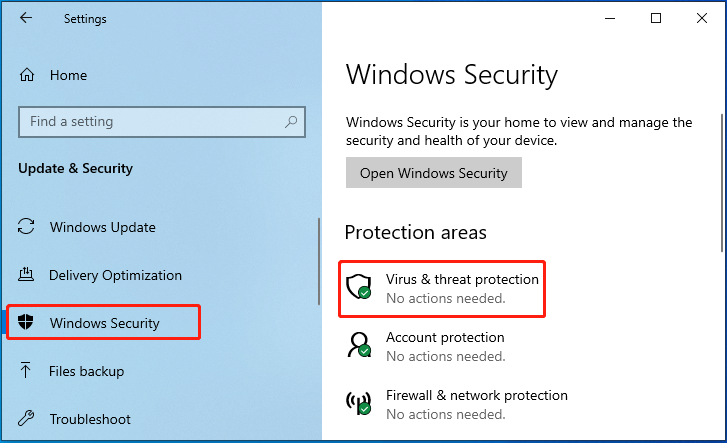727x443 pixels.
Task: Focus the Find a setting field
Action: pyautogui.click(x=162, y=122)
